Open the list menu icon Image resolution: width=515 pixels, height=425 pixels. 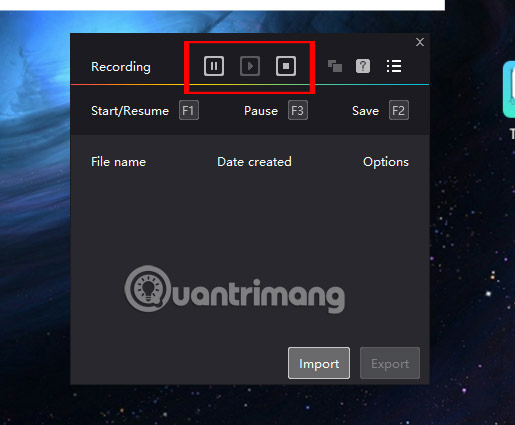click(394, 66)
